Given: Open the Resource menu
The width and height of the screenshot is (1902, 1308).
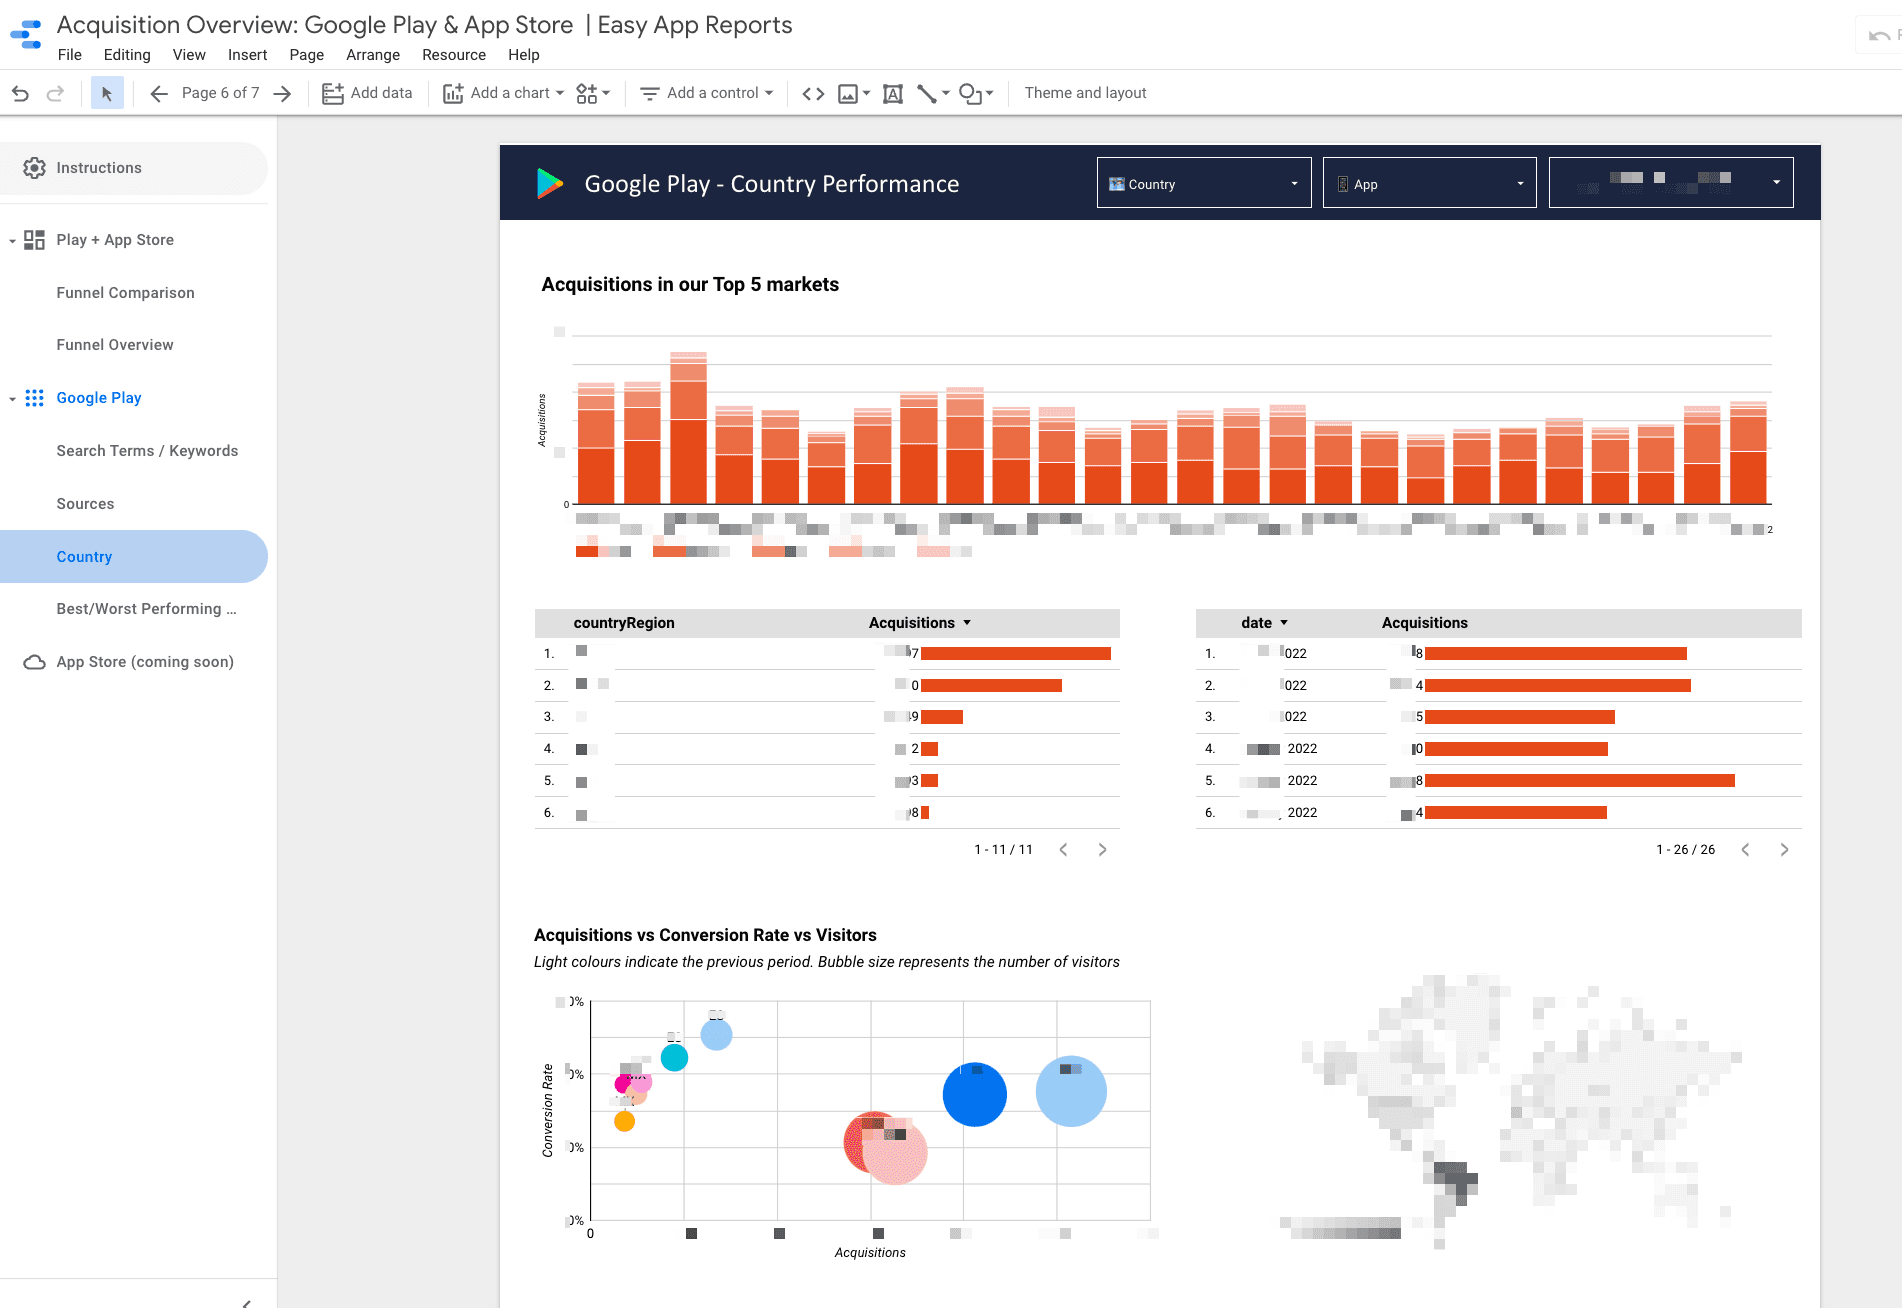Looking at the screenshot, I should (x=454, y=55).
